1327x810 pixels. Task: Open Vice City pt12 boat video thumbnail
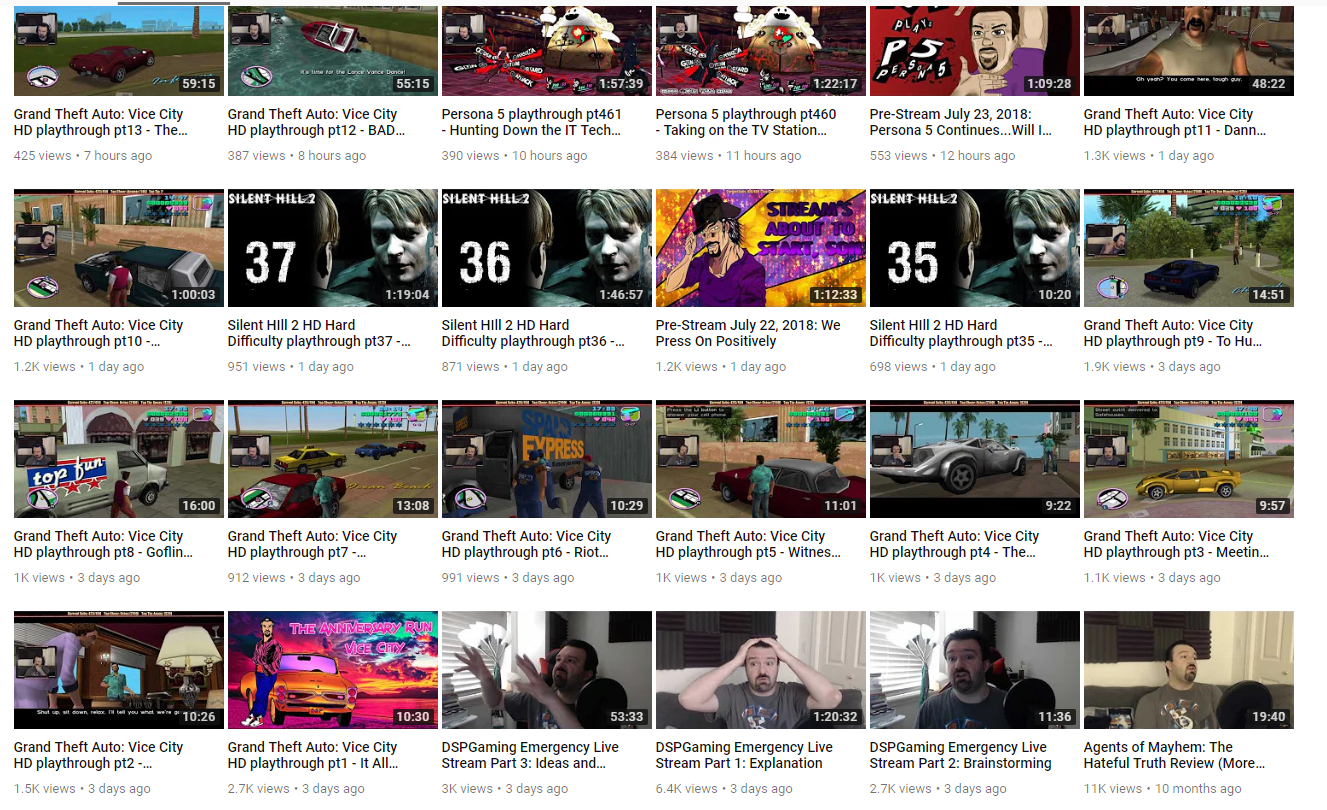point(333,51)
